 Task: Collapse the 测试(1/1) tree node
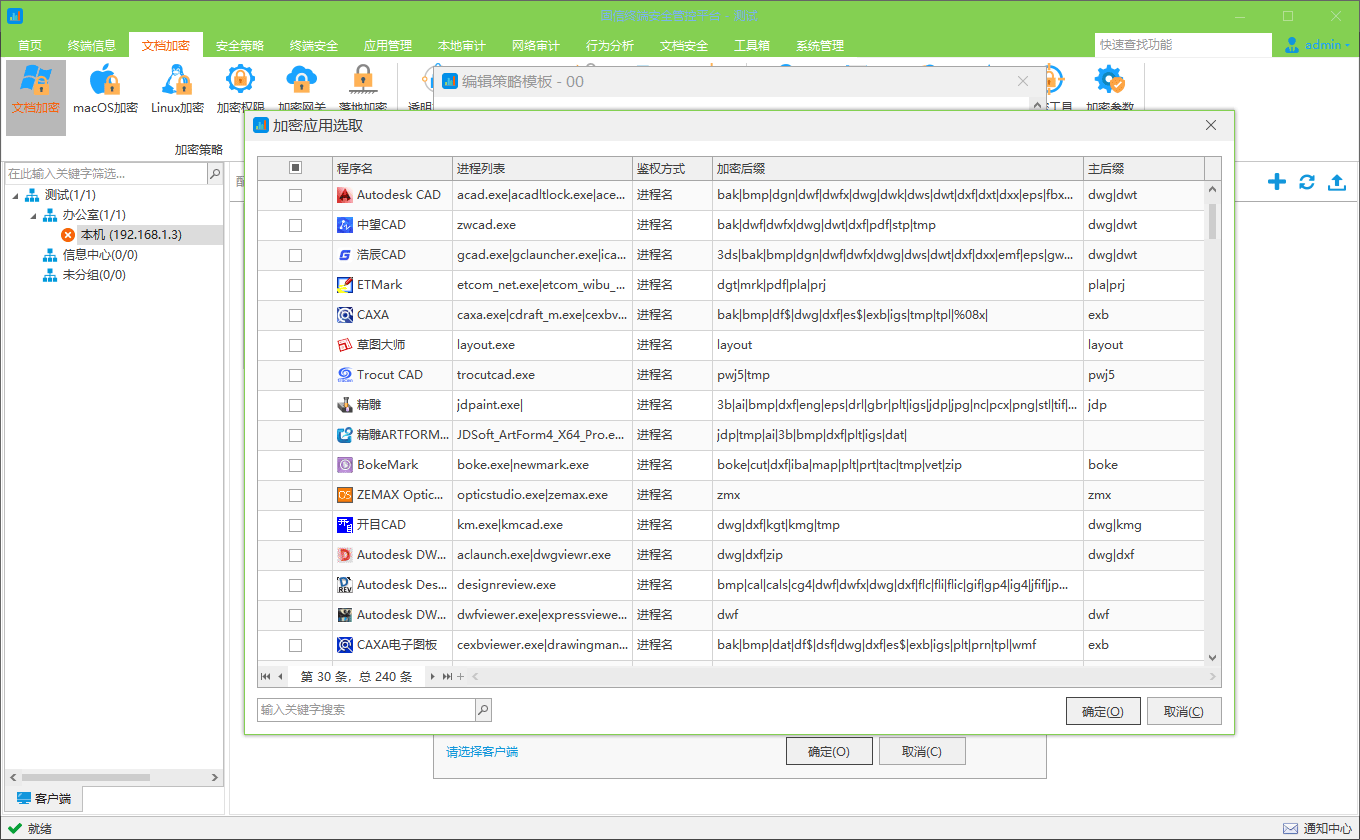(x=15, y=195)
